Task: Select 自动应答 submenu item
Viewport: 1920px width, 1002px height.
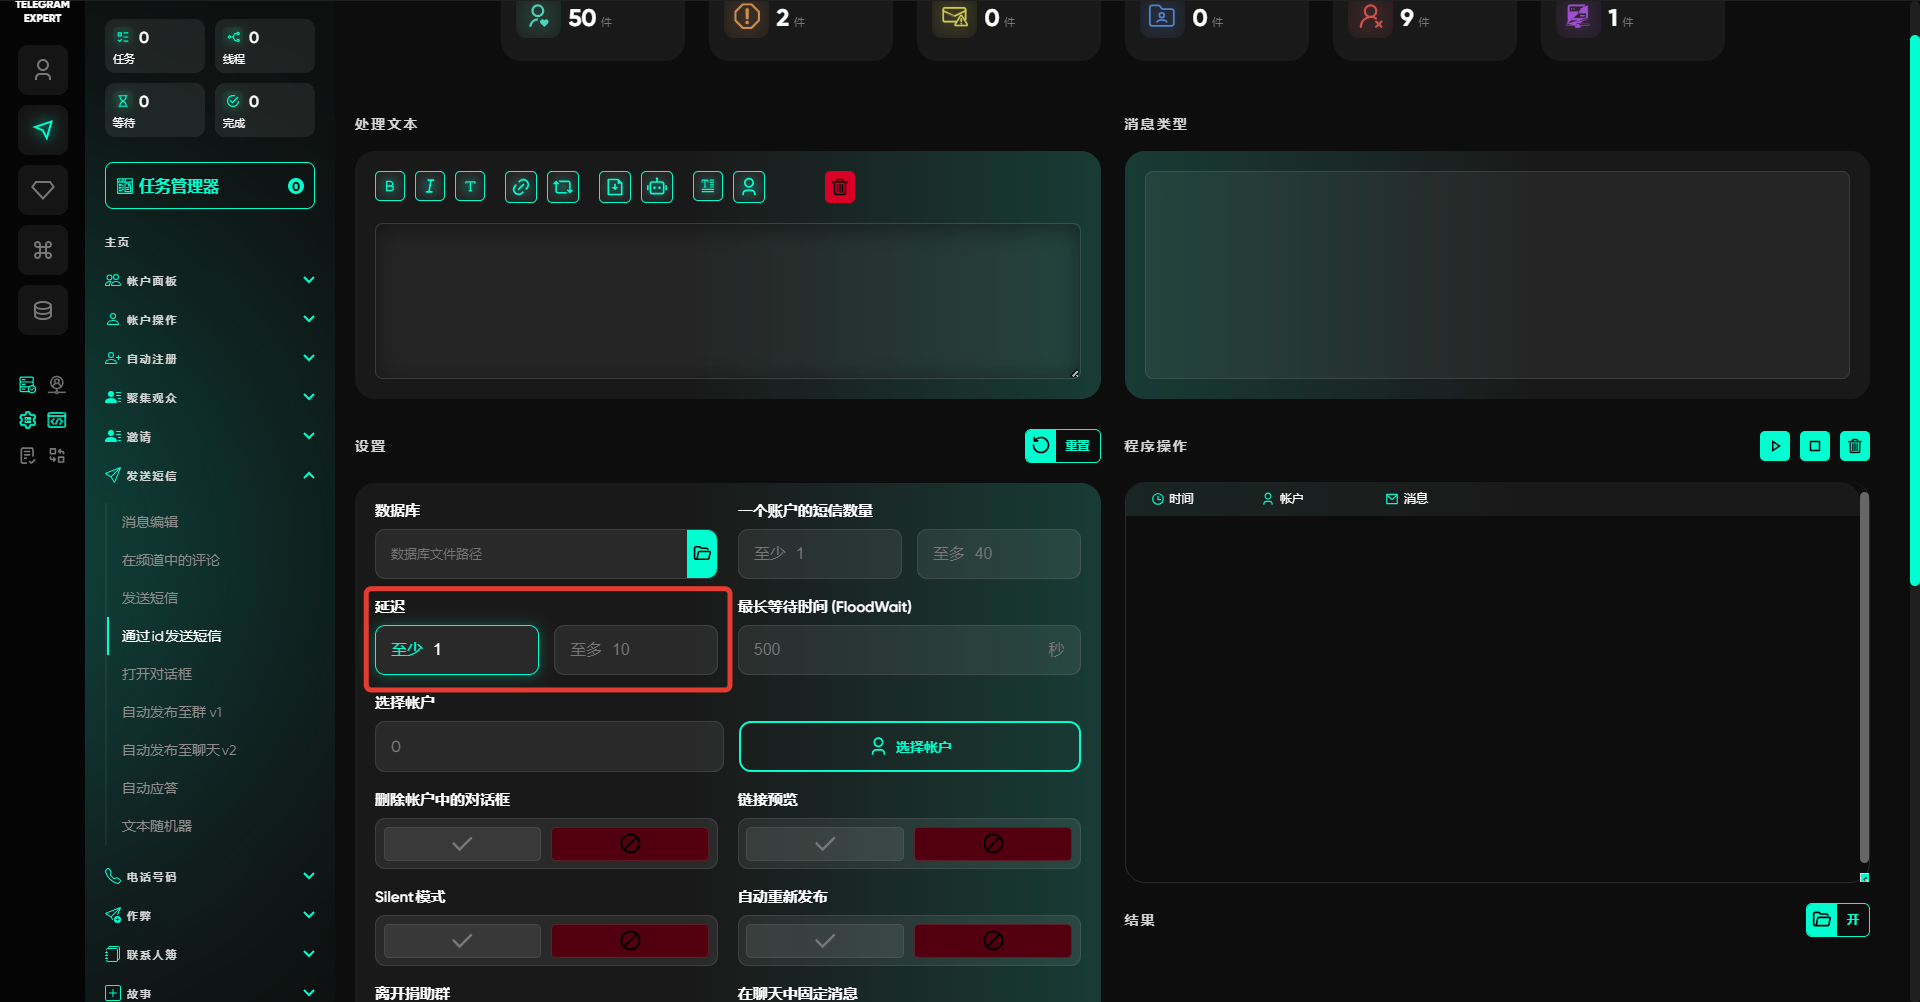Action: tap(150, 788)
